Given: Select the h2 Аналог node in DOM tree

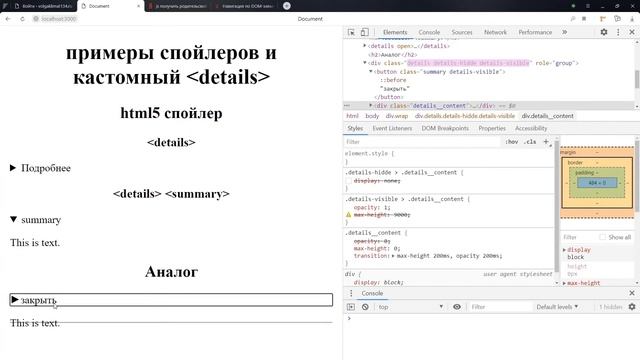Looking at the screenshot, I should 392,54.
